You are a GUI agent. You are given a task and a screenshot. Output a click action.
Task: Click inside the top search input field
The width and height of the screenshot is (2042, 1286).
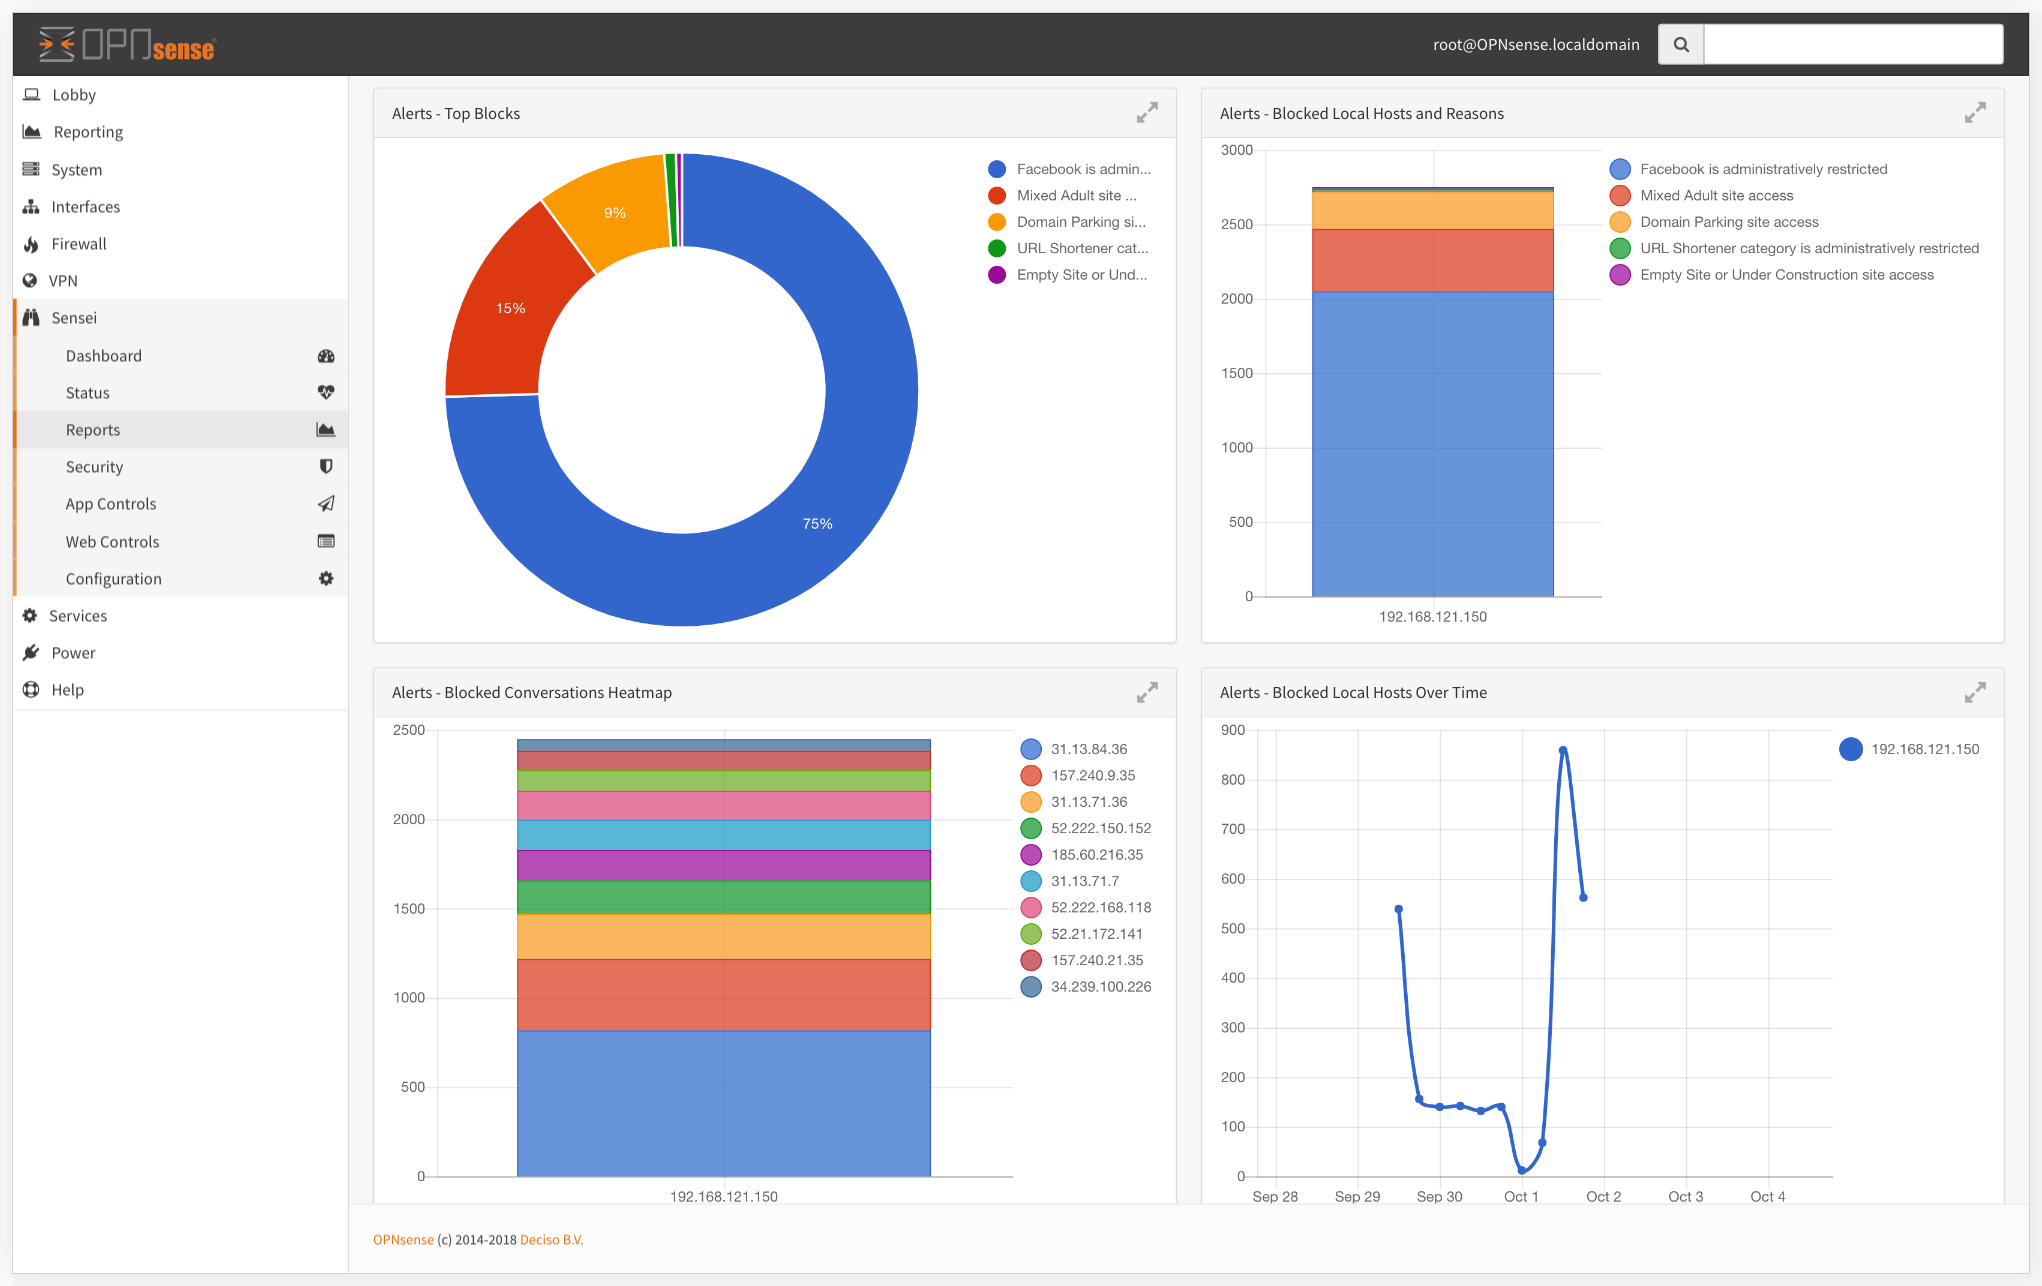[x=1852, y=44]
